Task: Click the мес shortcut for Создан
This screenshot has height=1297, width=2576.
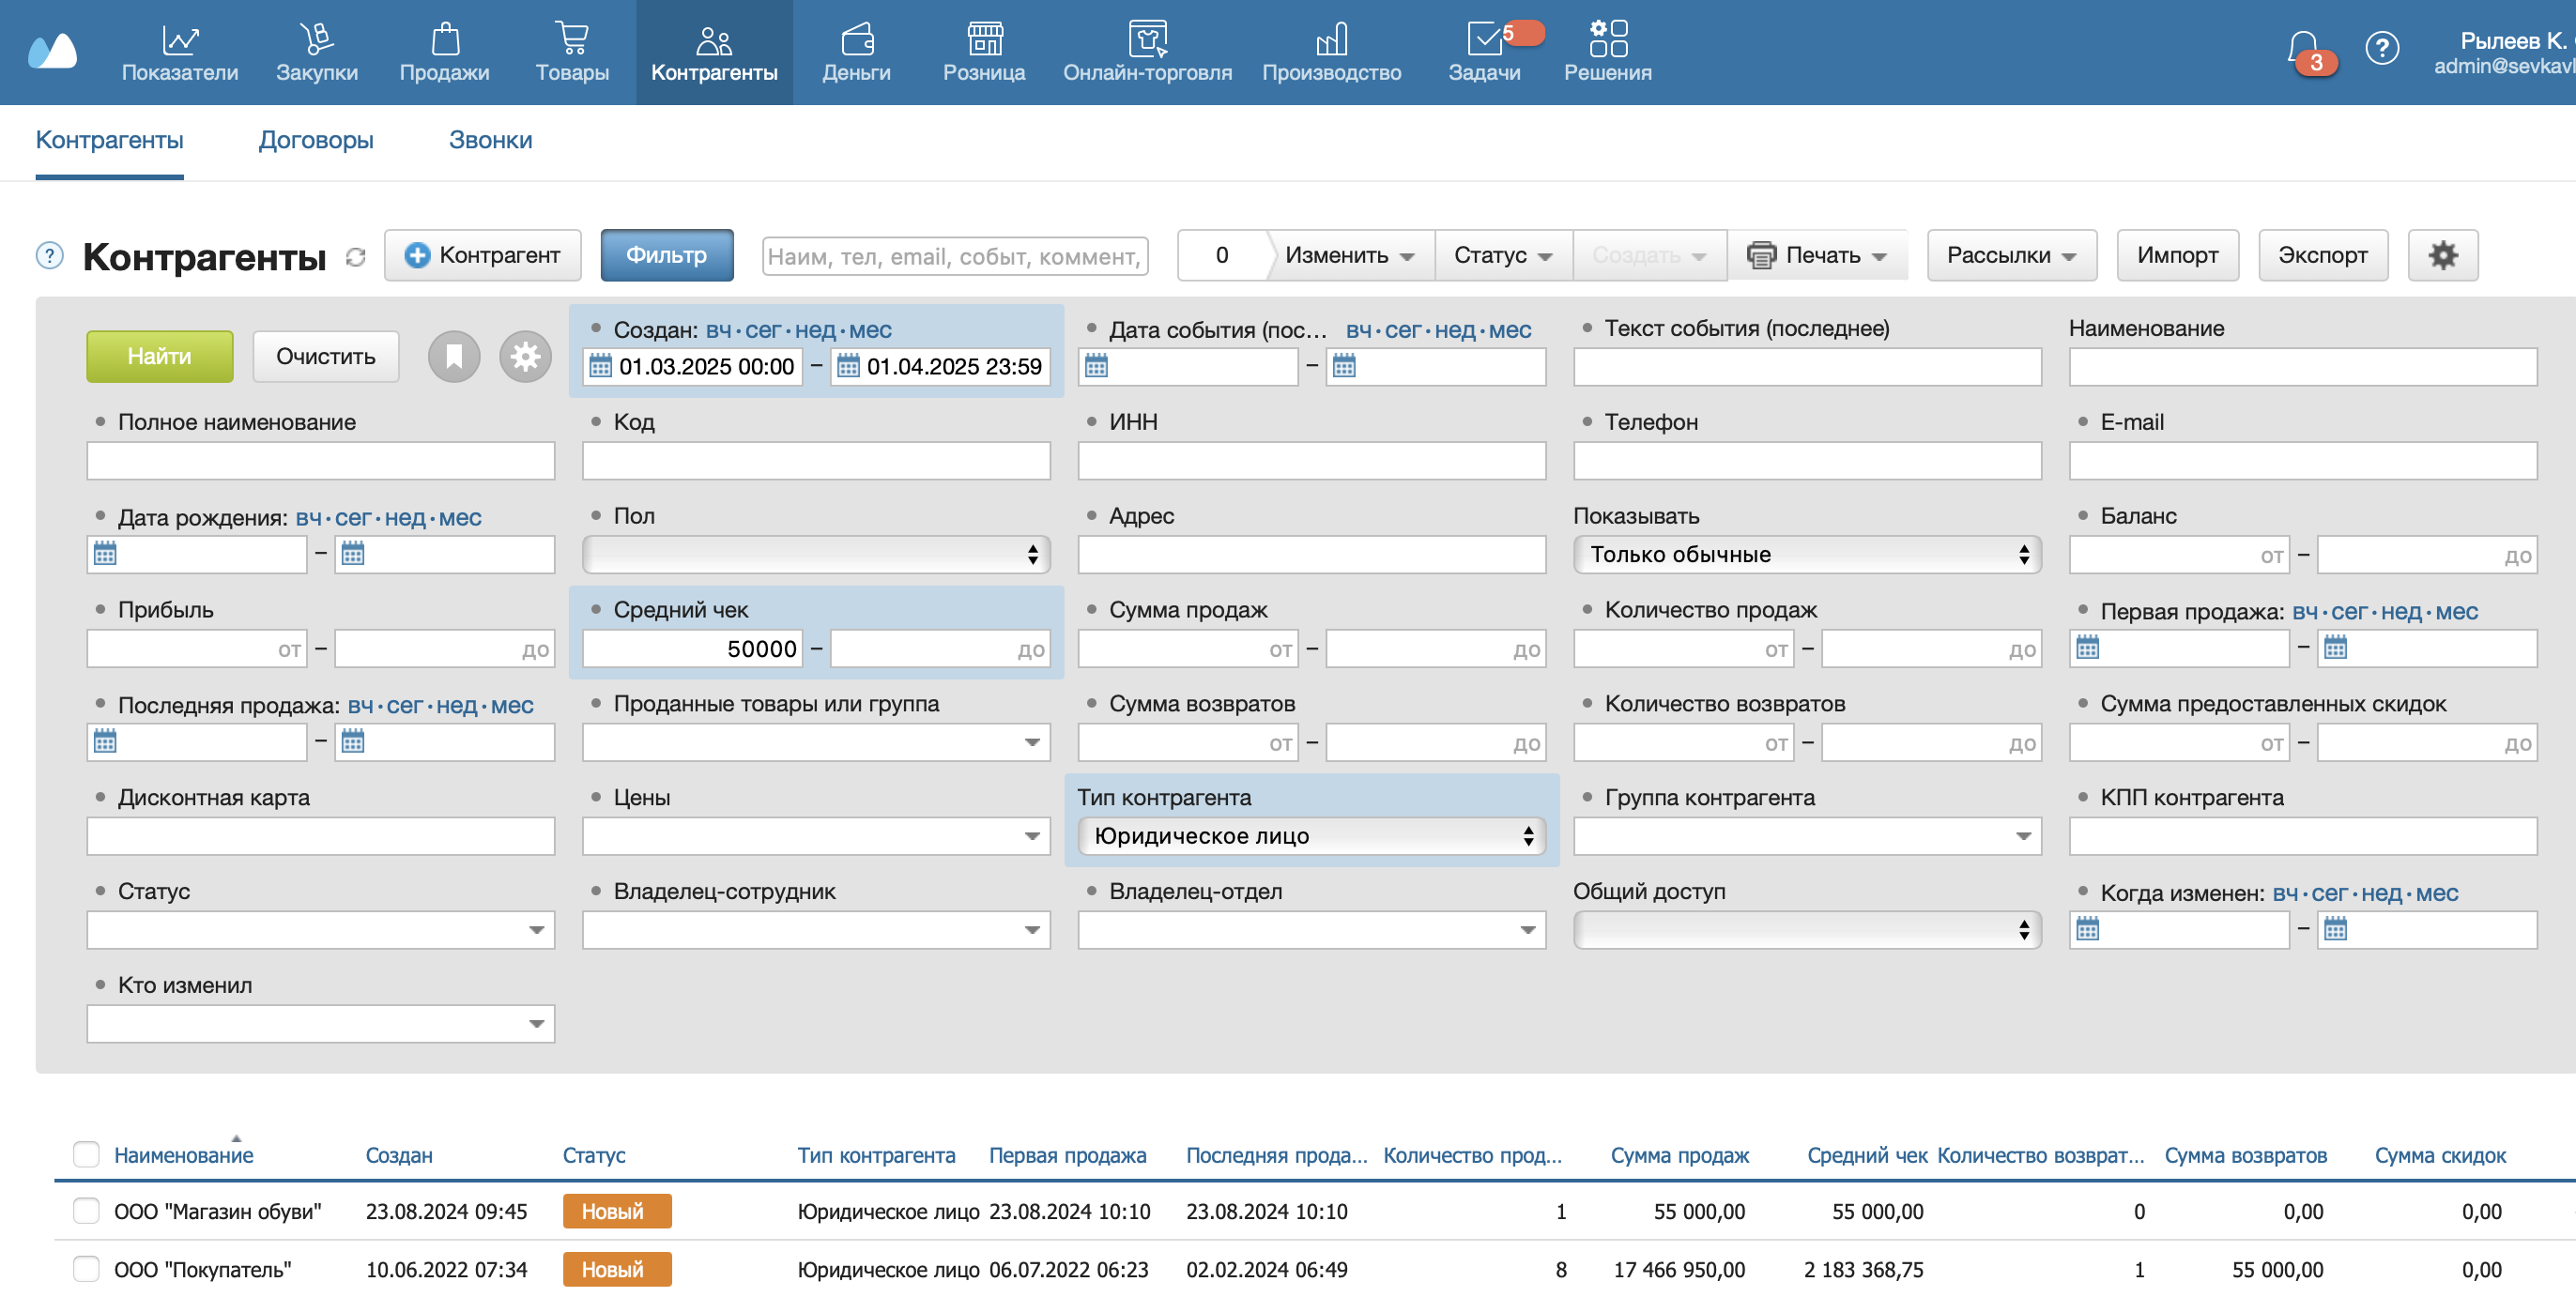Action: [870, 330]
